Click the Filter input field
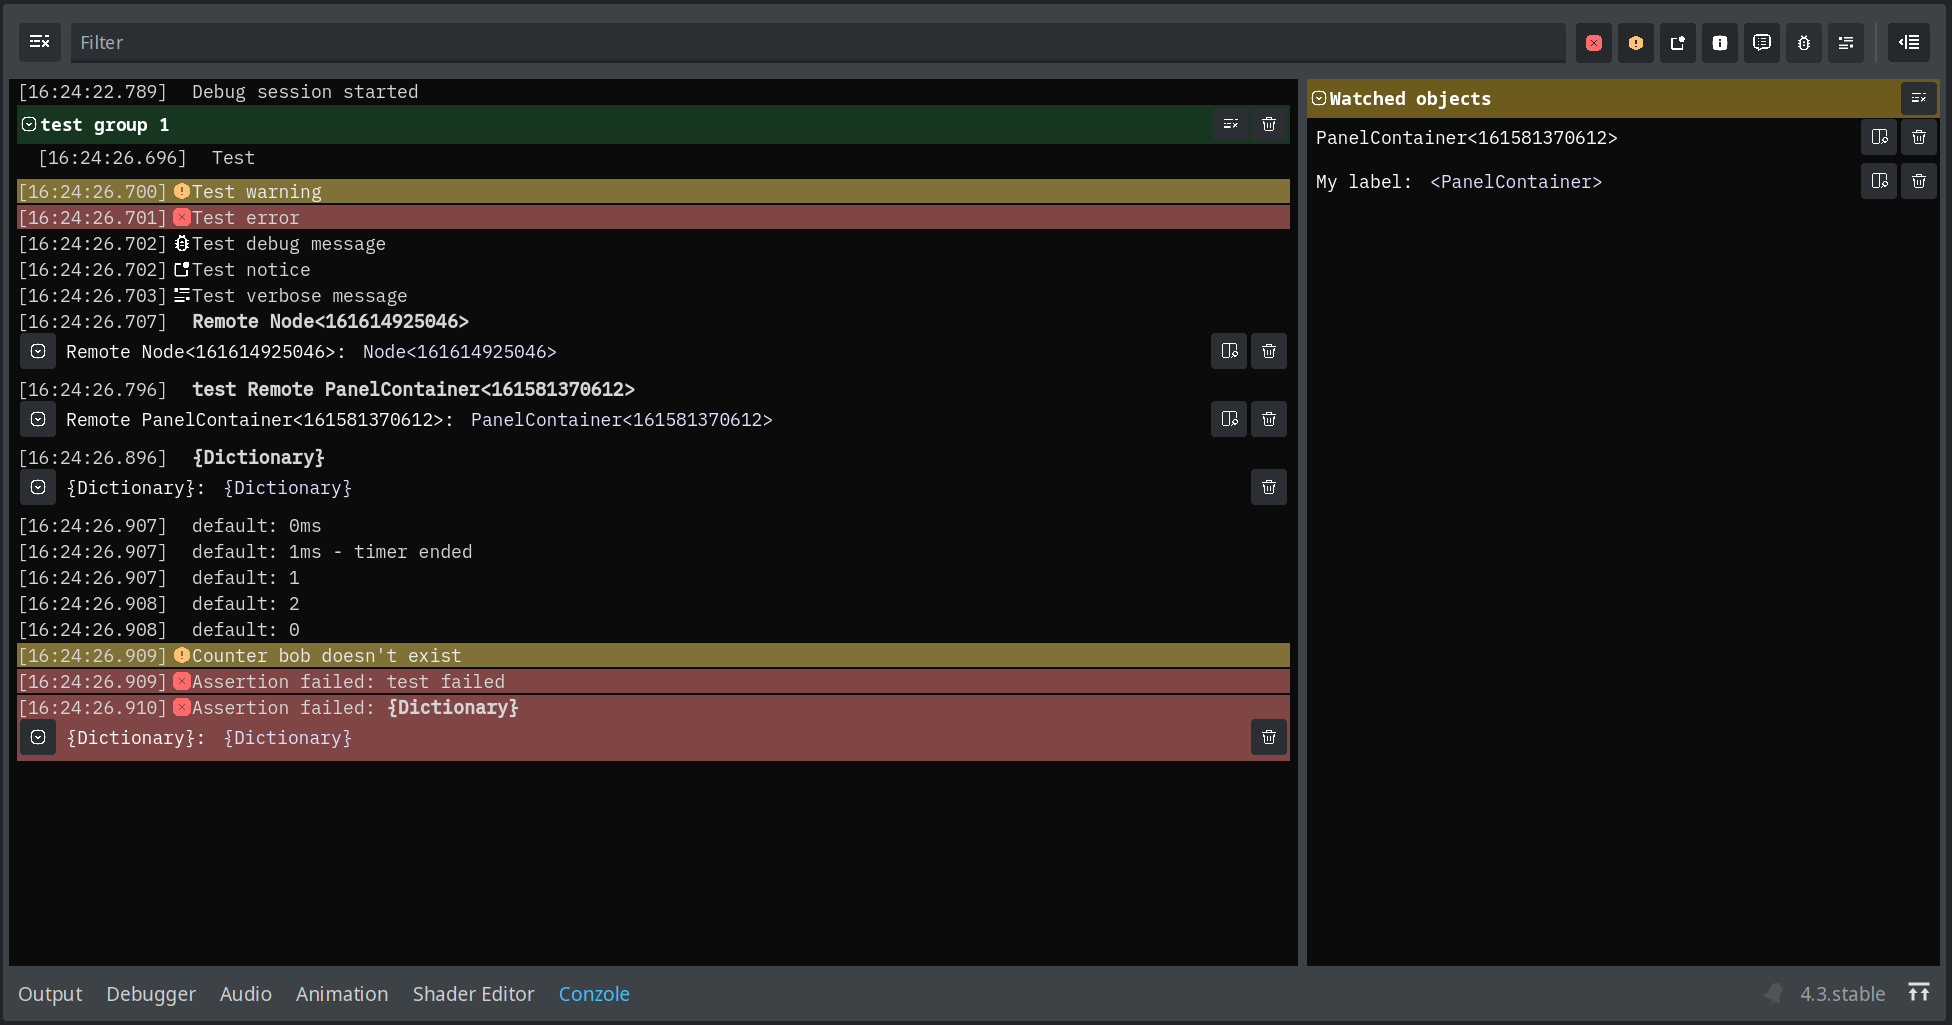 [817, 42]
